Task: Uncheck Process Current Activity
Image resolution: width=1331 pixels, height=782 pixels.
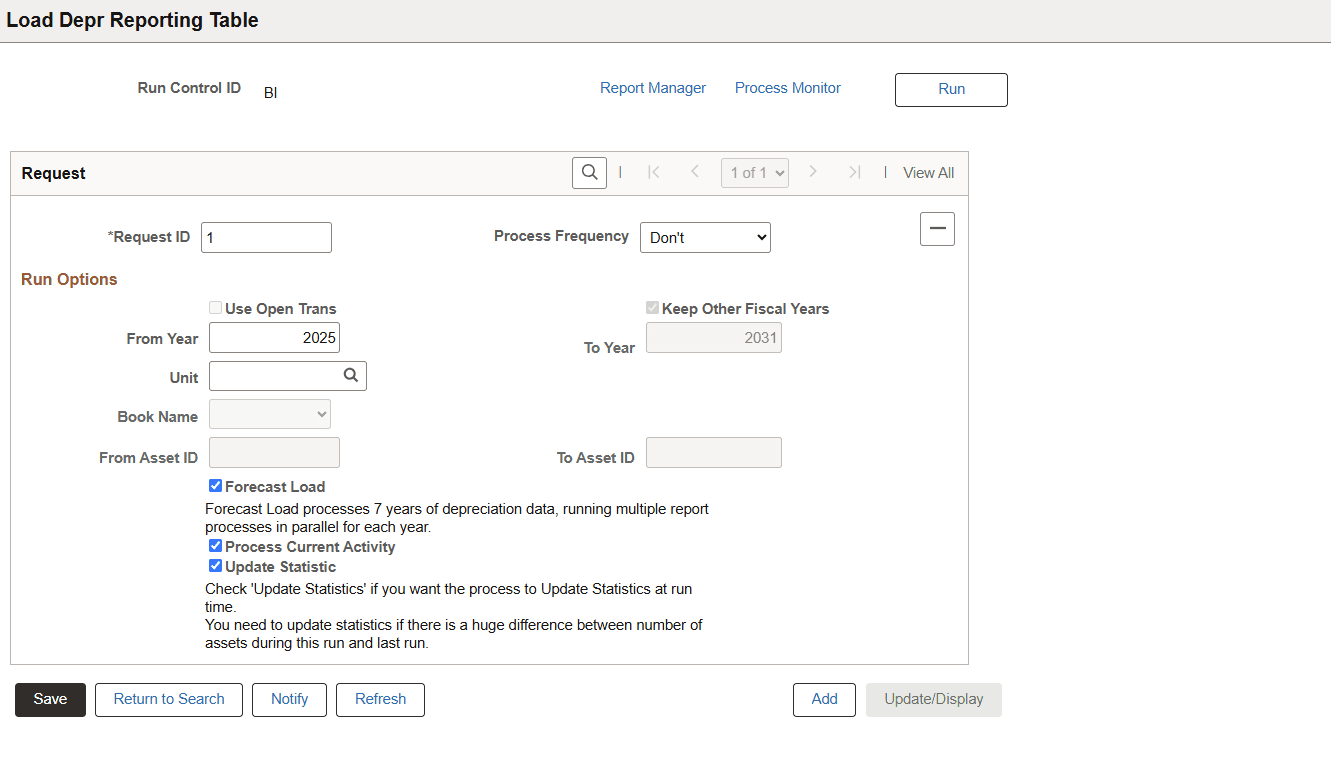Action: pos(215,545)
